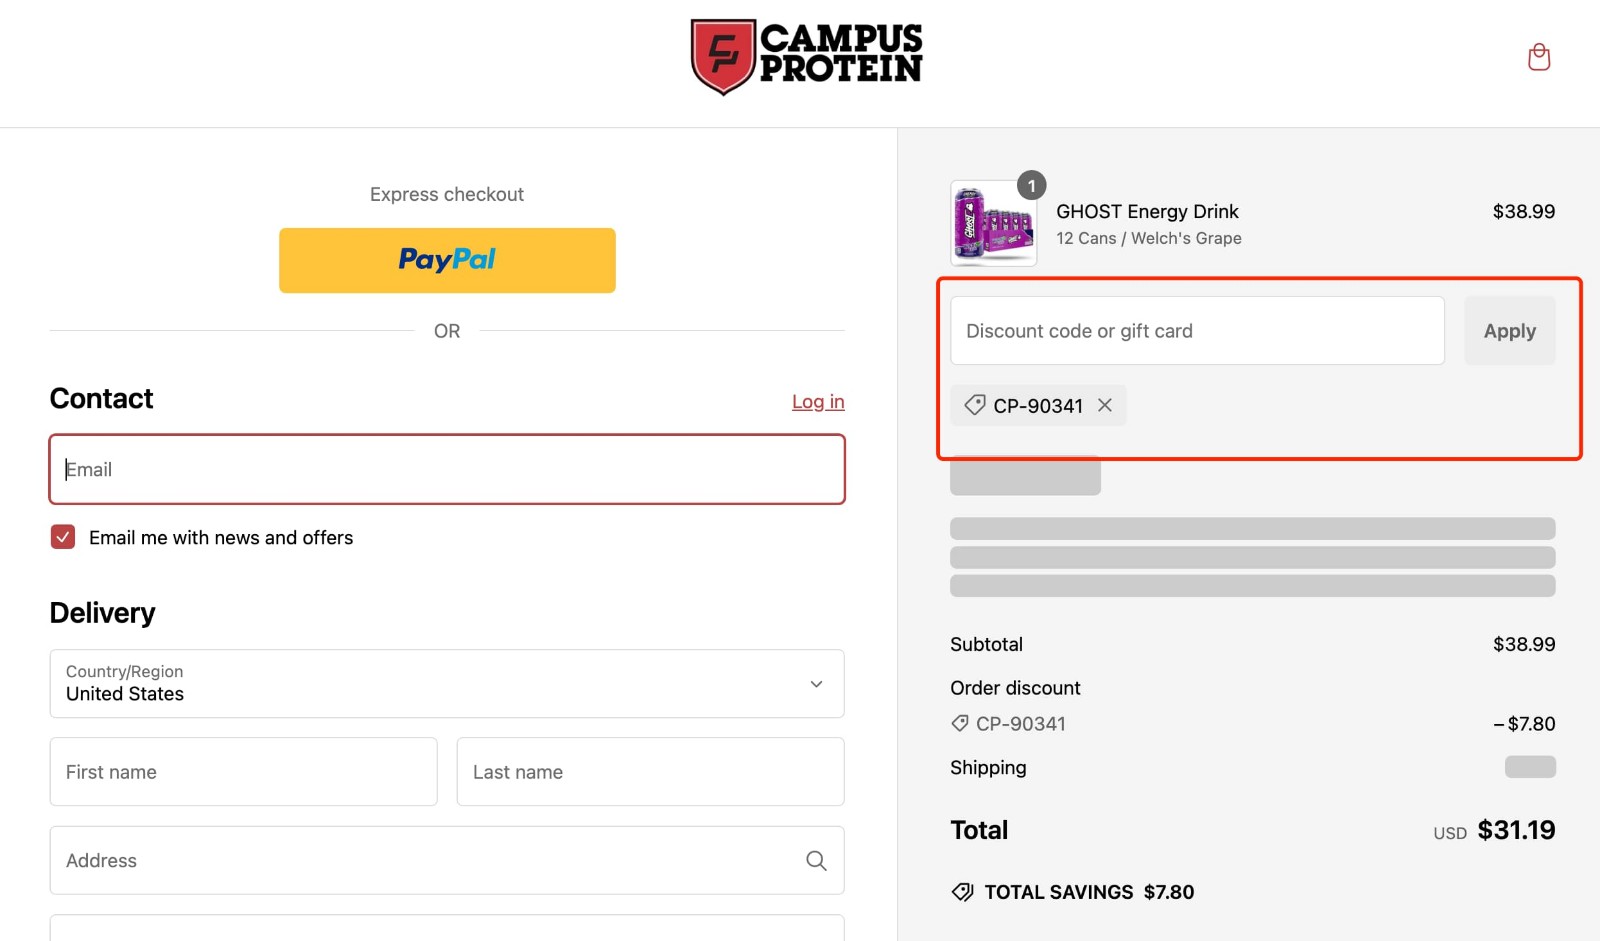The width and height of the screenshot is (1600, 941).
Task: Click the quantity badge on the product image
Action: 1031,185
